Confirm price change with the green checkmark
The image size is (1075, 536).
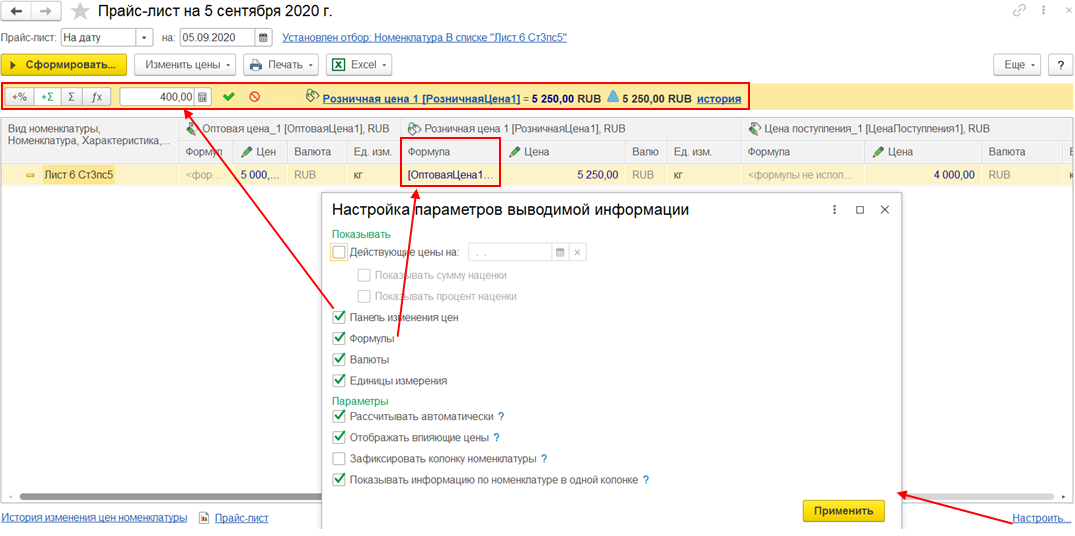[x=229, y=97]
